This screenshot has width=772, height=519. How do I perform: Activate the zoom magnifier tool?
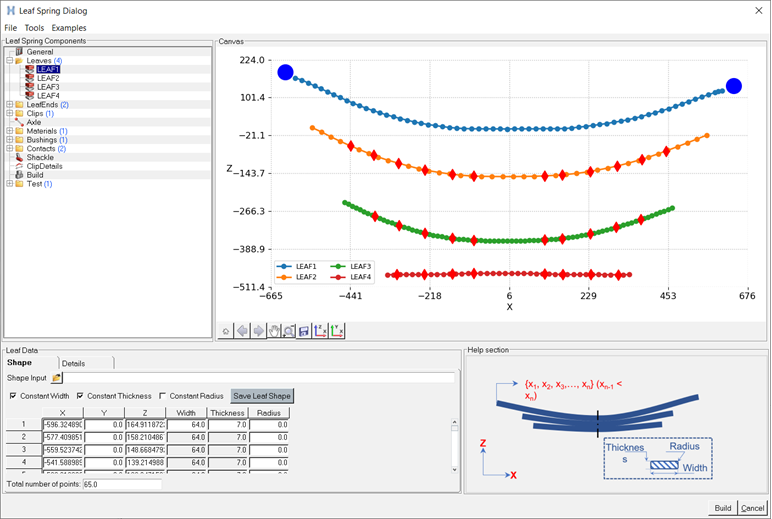[288, 331]
